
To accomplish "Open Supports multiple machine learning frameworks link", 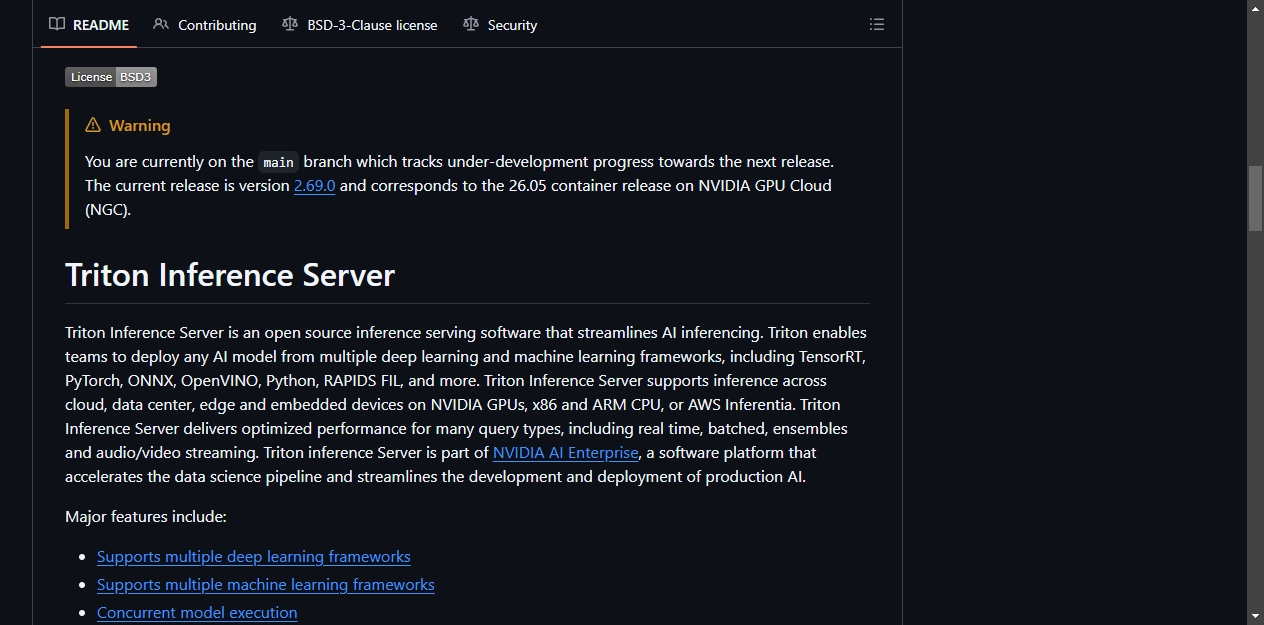I will pos(266,584).
